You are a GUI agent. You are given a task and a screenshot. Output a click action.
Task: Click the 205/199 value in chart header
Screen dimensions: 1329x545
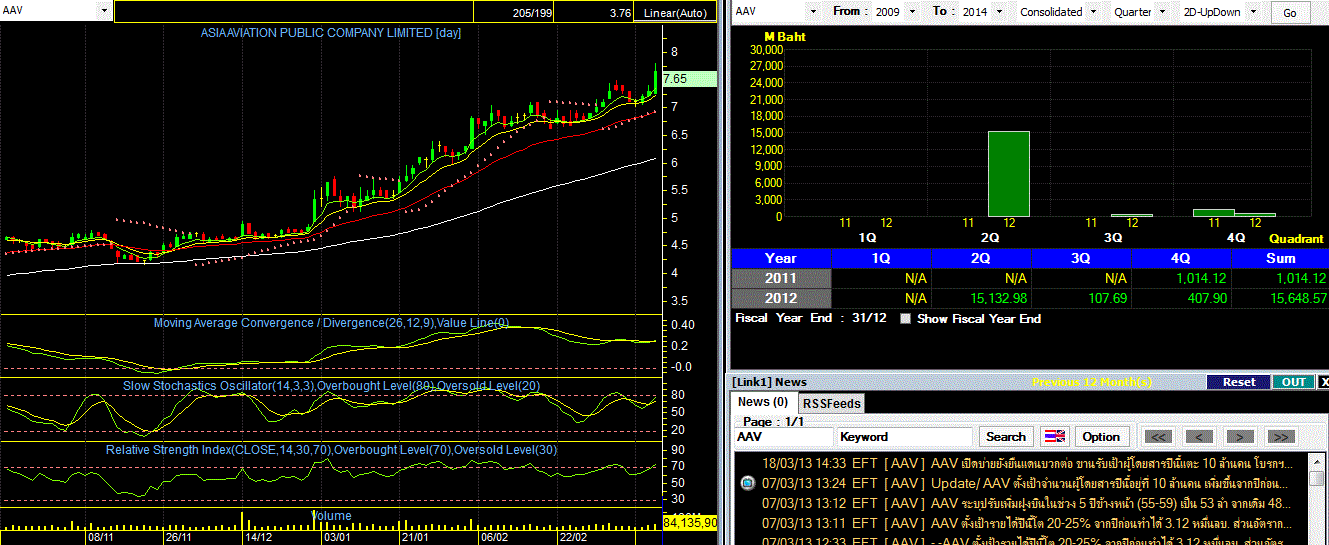click(531, 13)
